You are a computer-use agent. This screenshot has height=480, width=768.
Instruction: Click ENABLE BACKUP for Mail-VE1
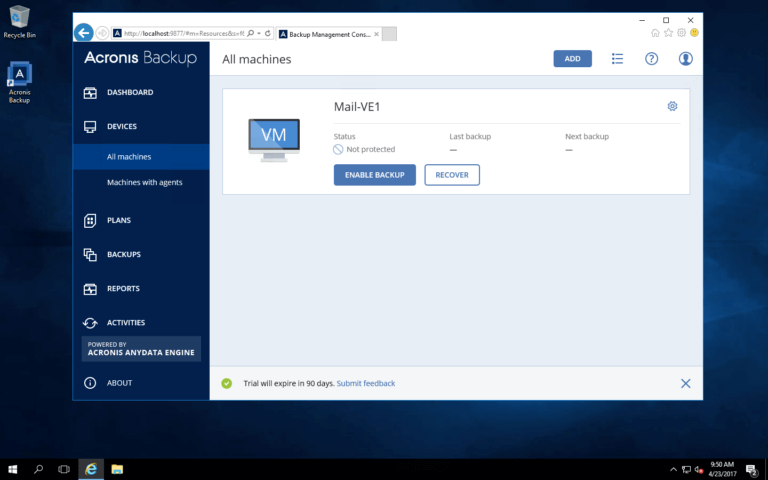click(x=375, y=175)
